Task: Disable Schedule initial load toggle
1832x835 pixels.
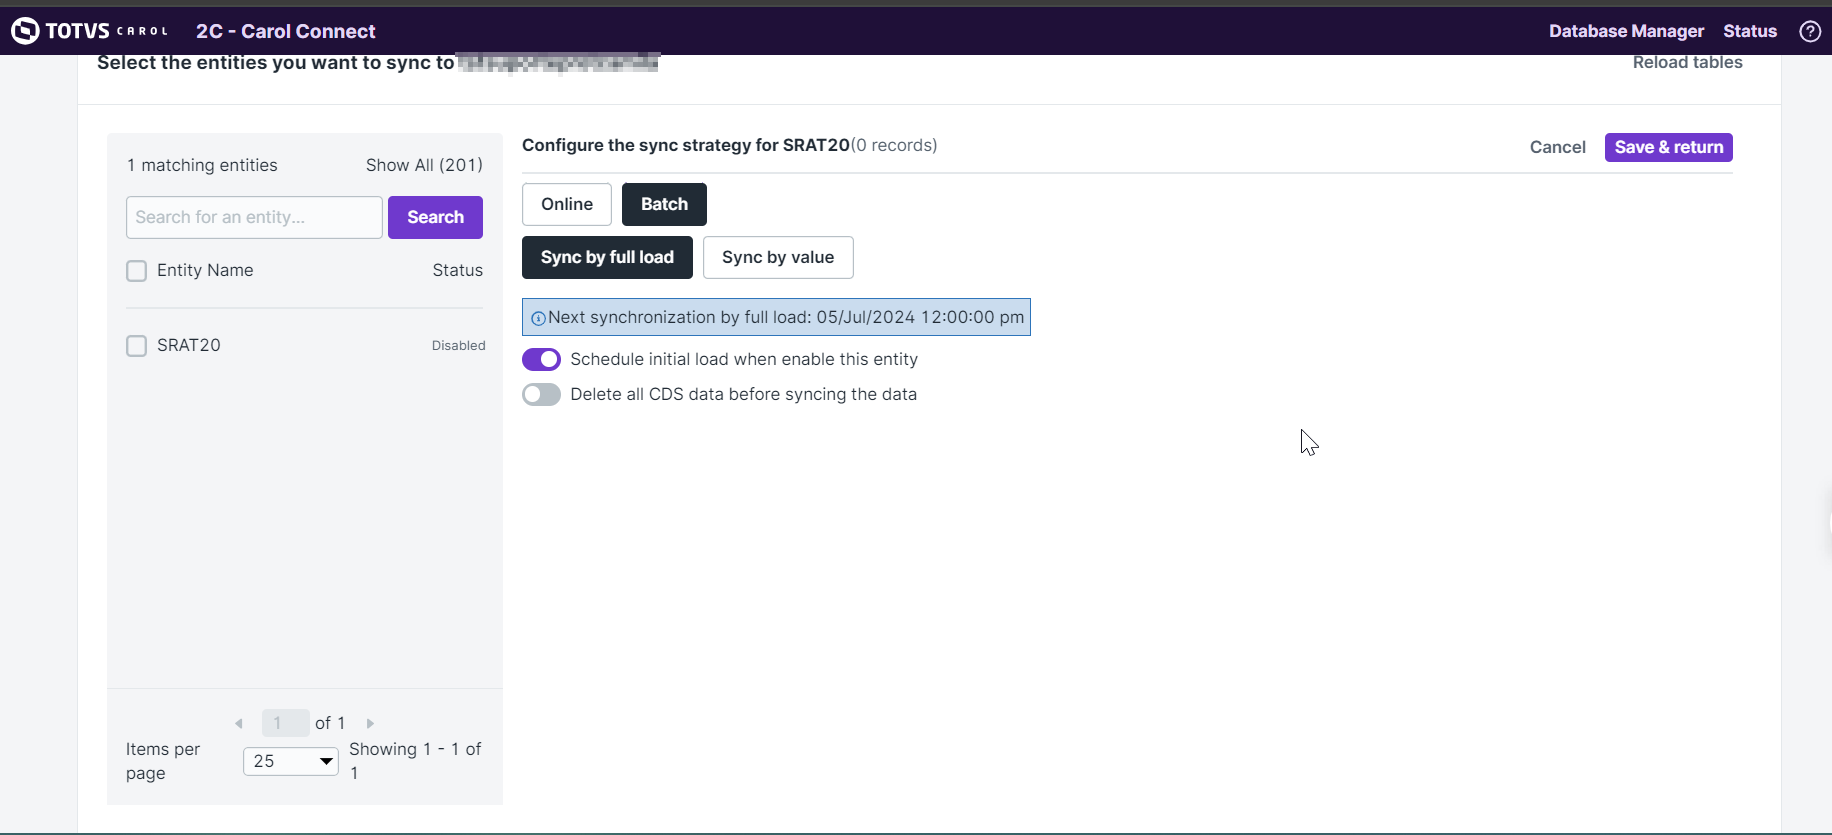Action: coord(541,359)
